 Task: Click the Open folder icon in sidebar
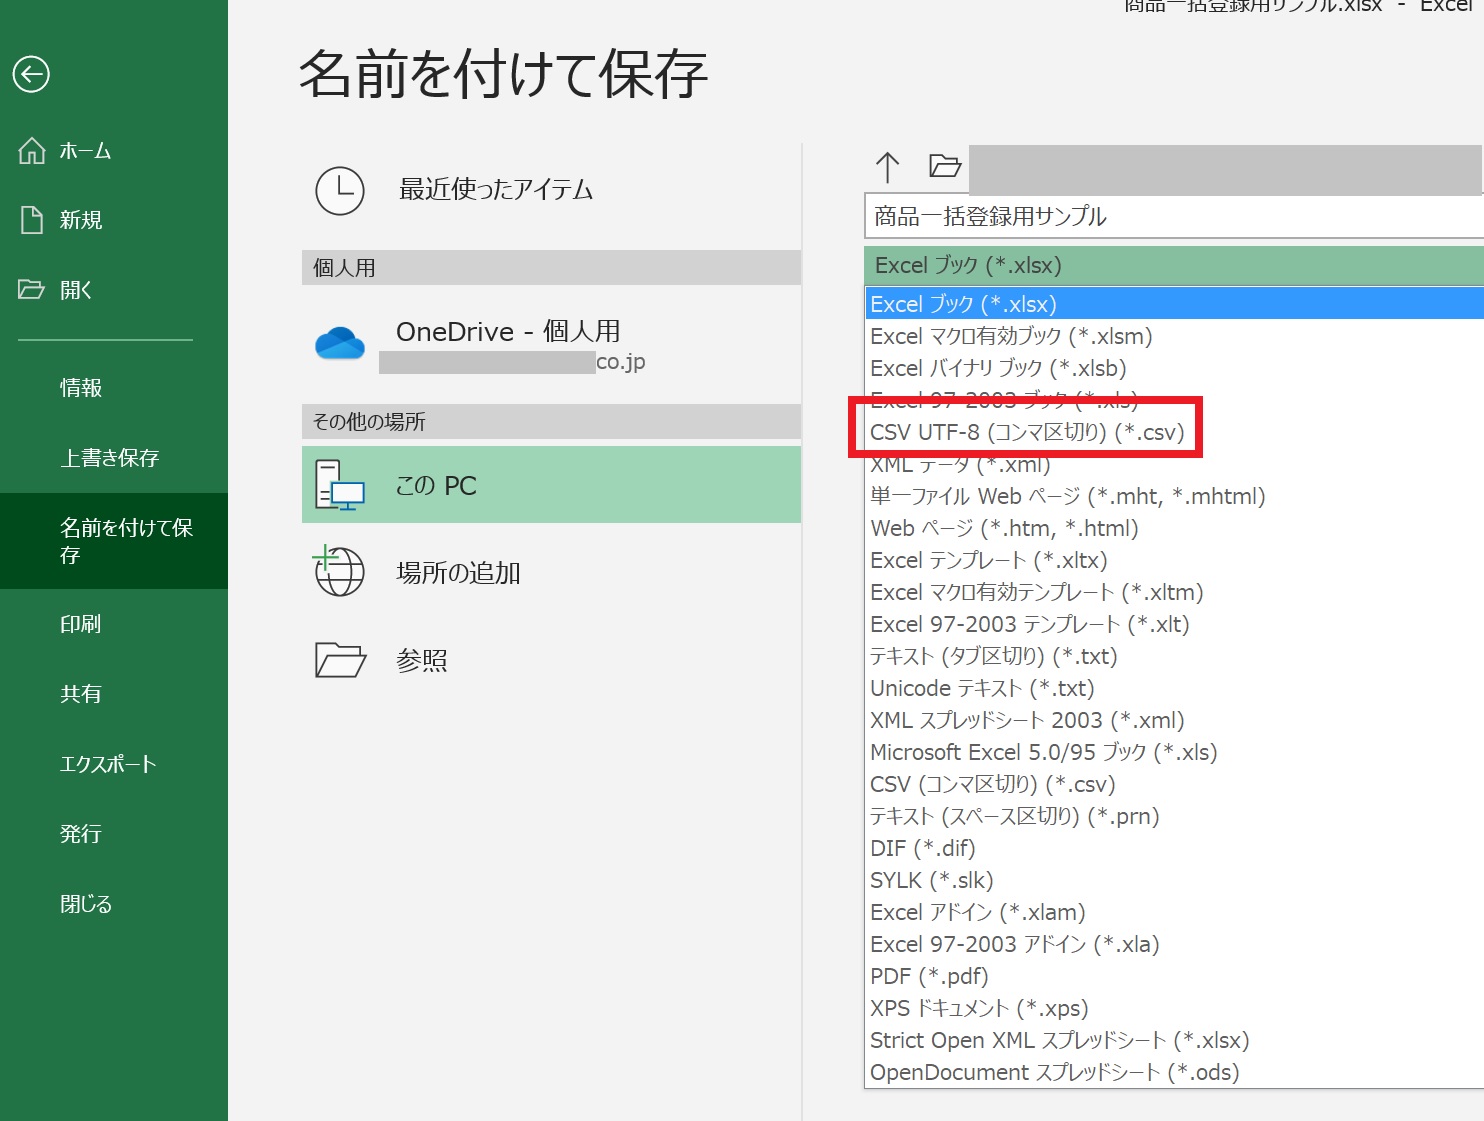click(x=32, y=290)
